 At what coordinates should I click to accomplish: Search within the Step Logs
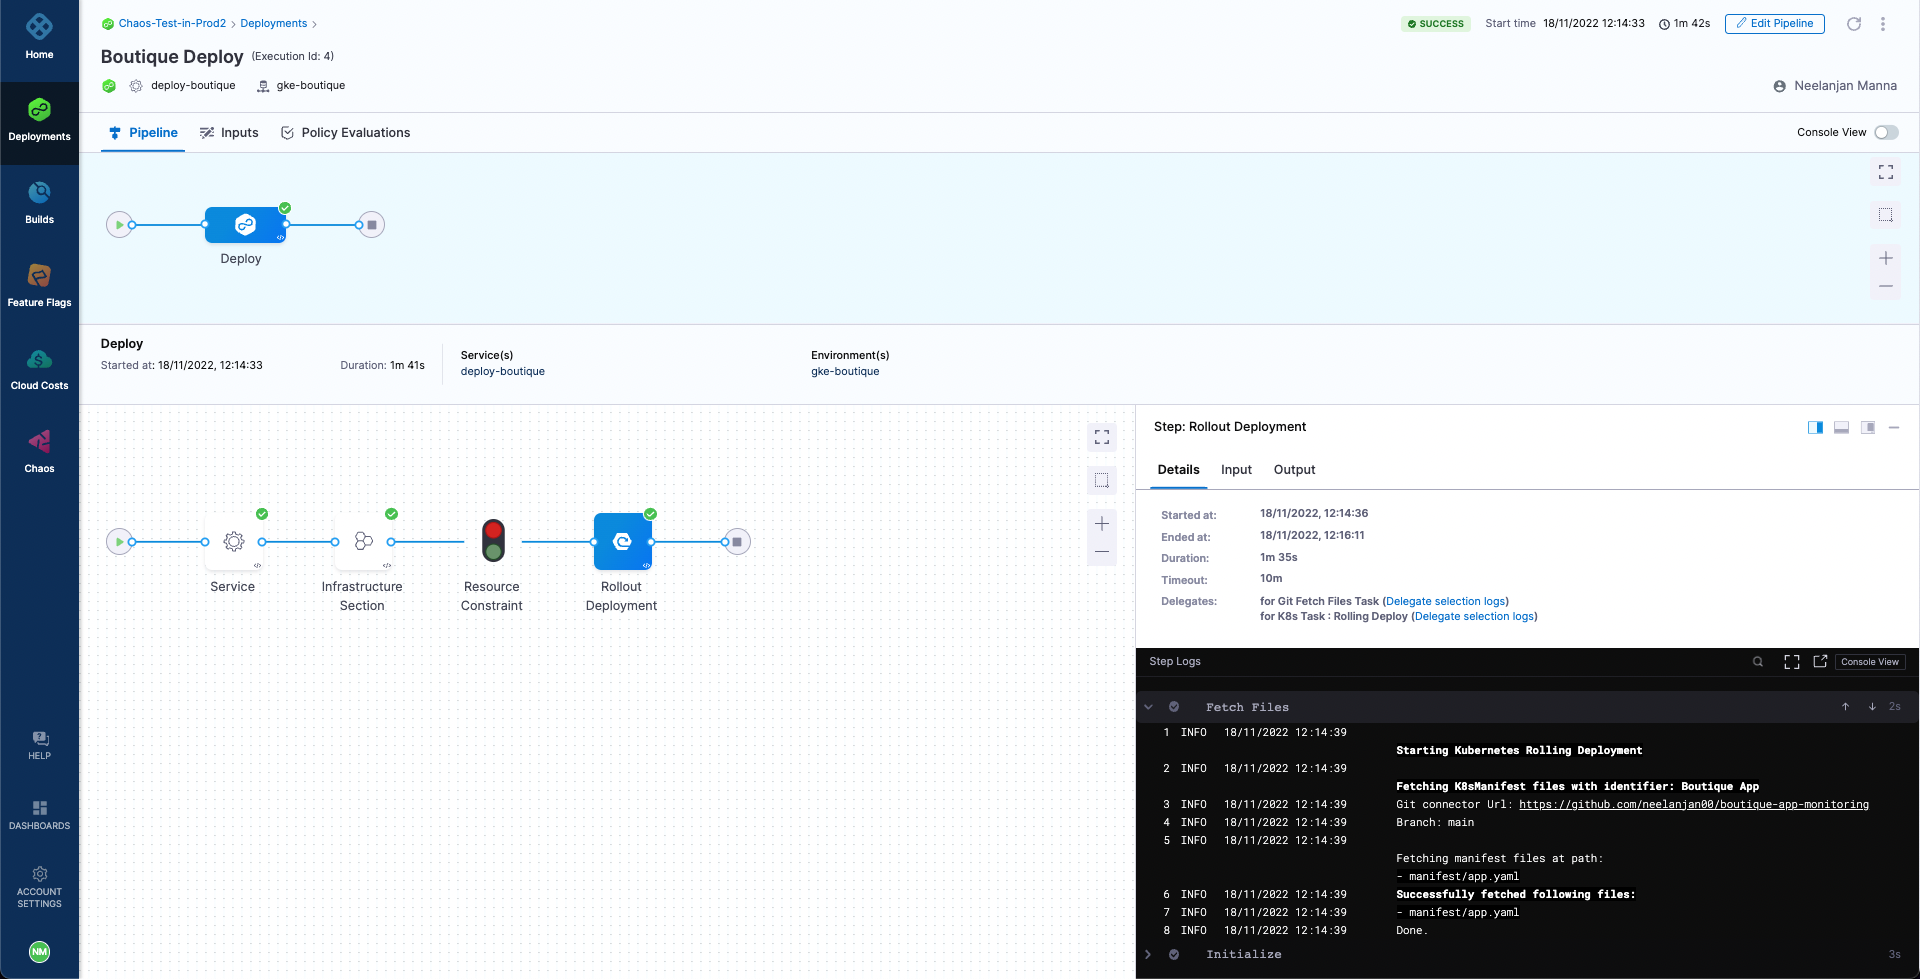(x=1757, y=661)
